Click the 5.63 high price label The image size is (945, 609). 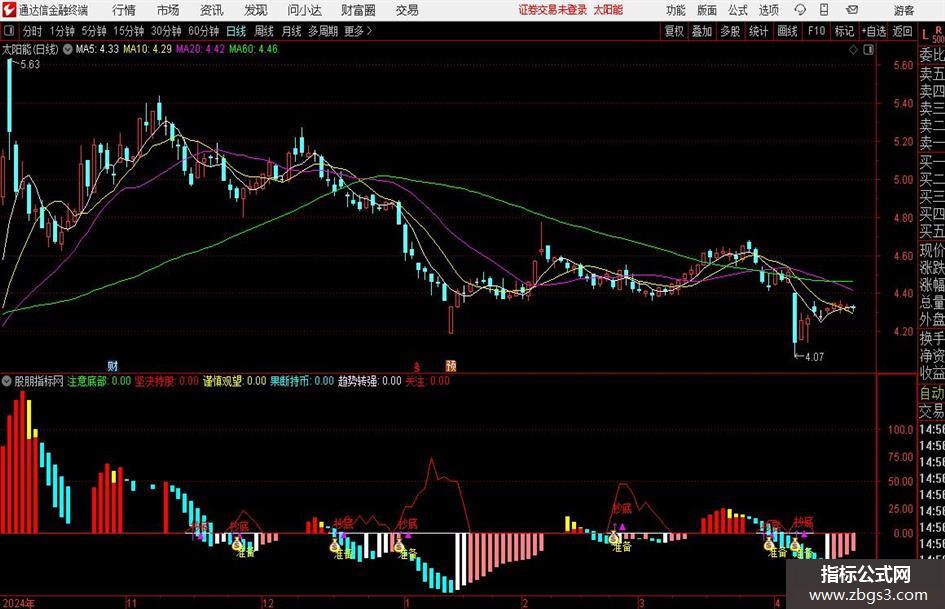30,65
